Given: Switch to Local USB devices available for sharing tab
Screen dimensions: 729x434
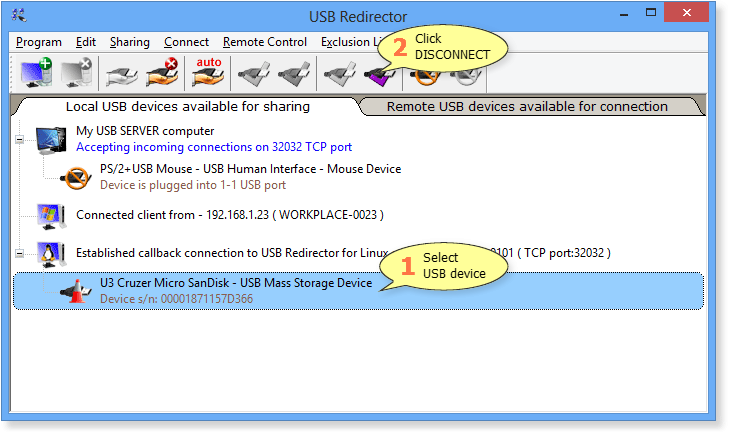Looking at the screenshot, I should pos(188,107).
